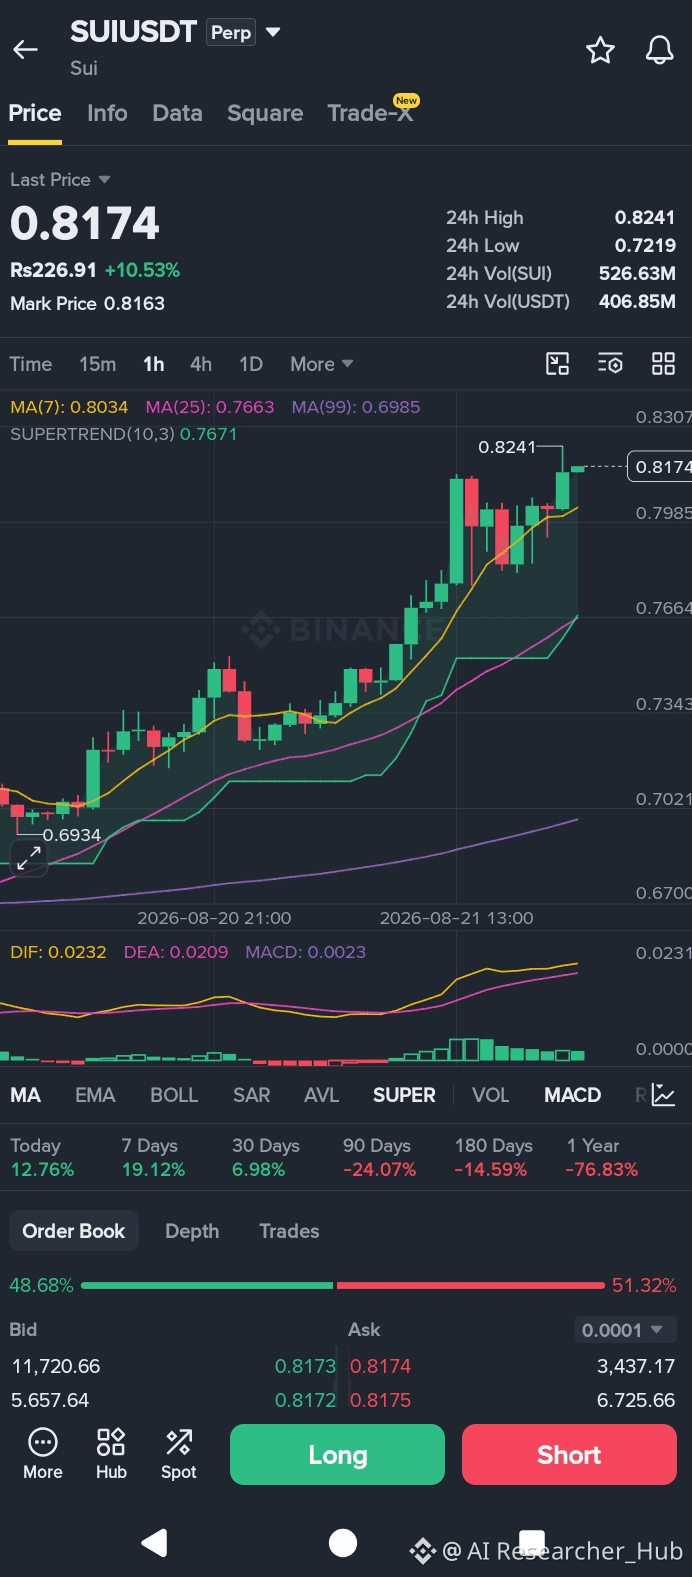The height and width of the screenshot is (1577, 692).
Task: Select the Time chart interval
Action: click(x=31, y=364)
